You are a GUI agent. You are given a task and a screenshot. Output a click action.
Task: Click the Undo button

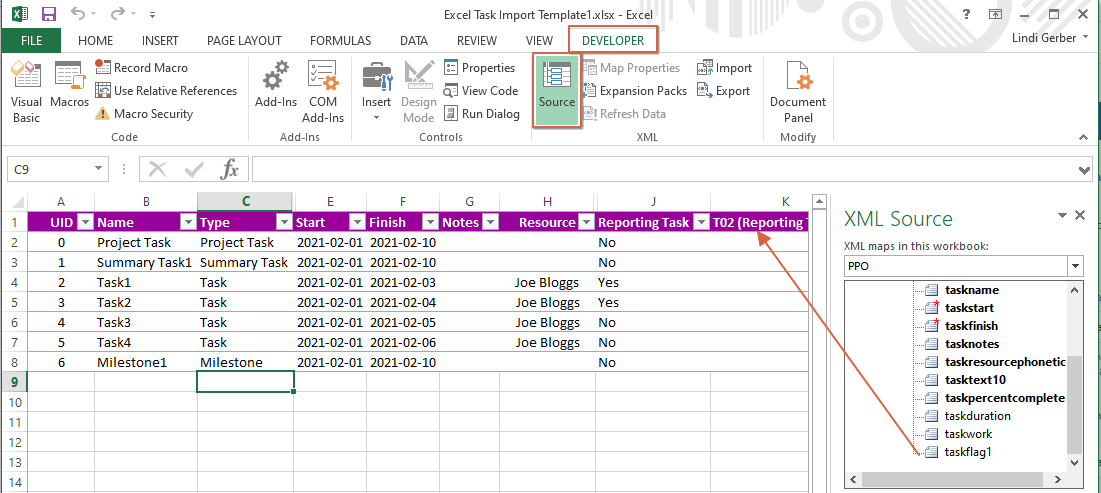pos(77,14)
